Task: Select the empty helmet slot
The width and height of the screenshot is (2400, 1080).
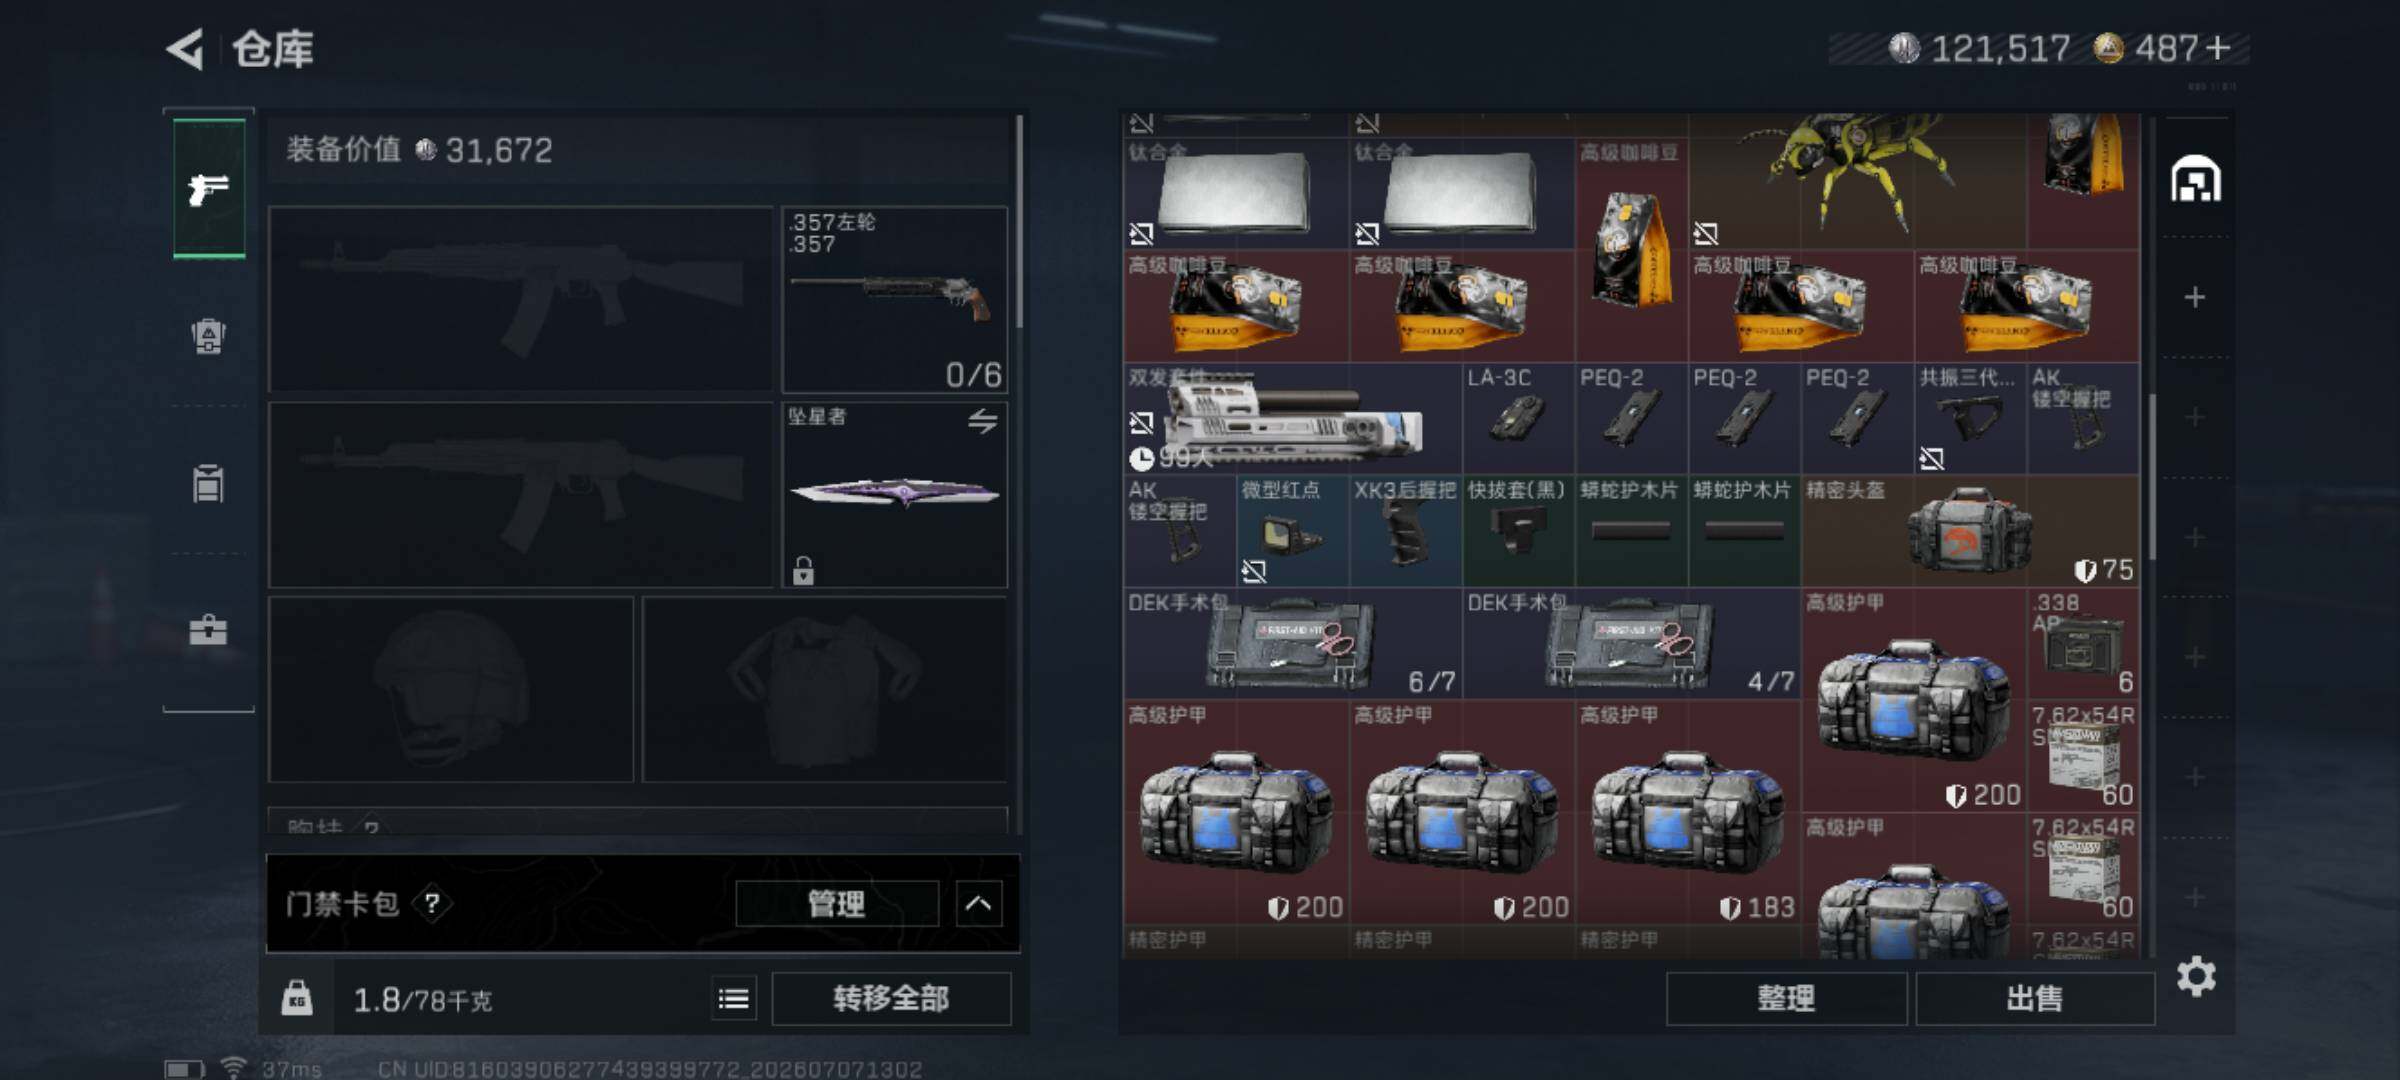Action: point(451,689)
